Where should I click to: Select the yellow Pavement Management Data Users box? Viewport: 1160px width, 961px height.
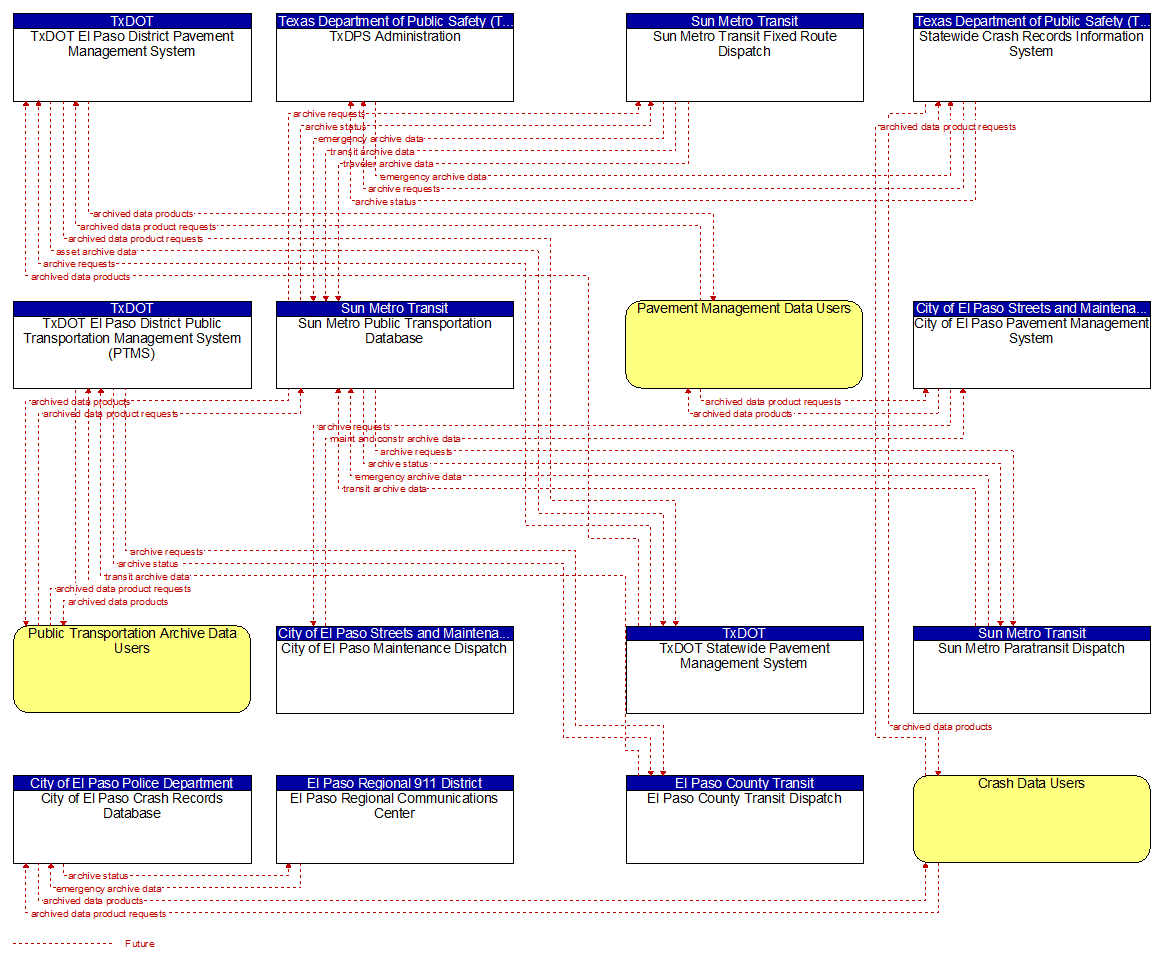tap(744, 344)
